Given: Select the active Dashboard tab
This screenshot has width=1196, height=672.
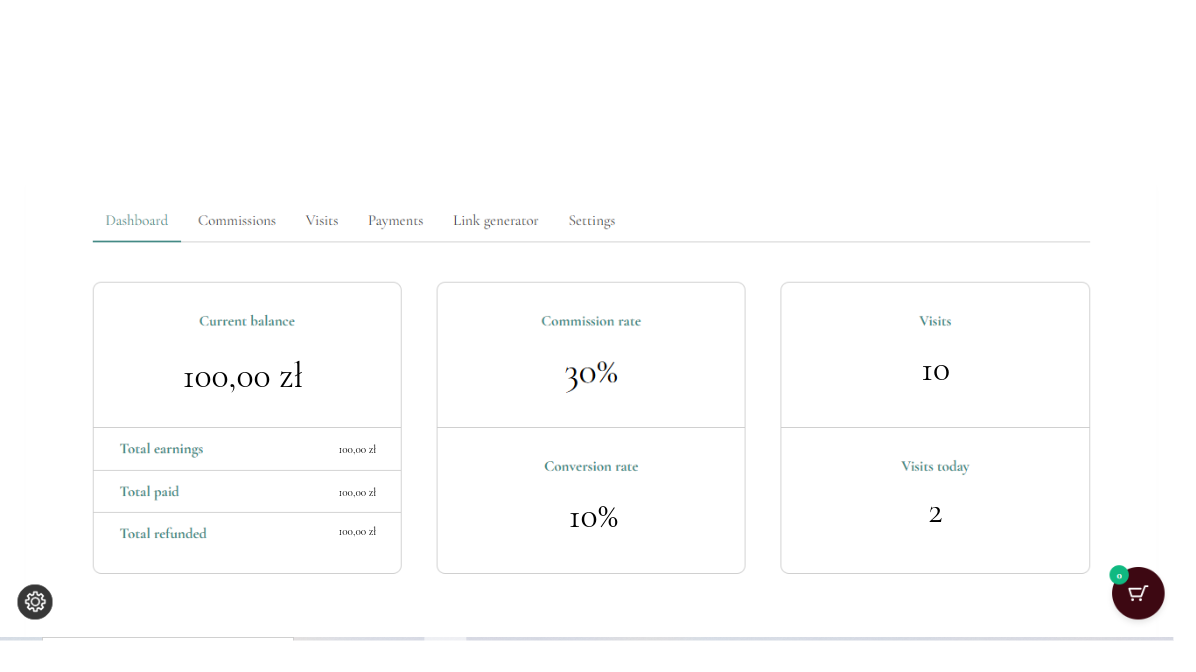Looking at the screenshot, I should pos(136,220).
